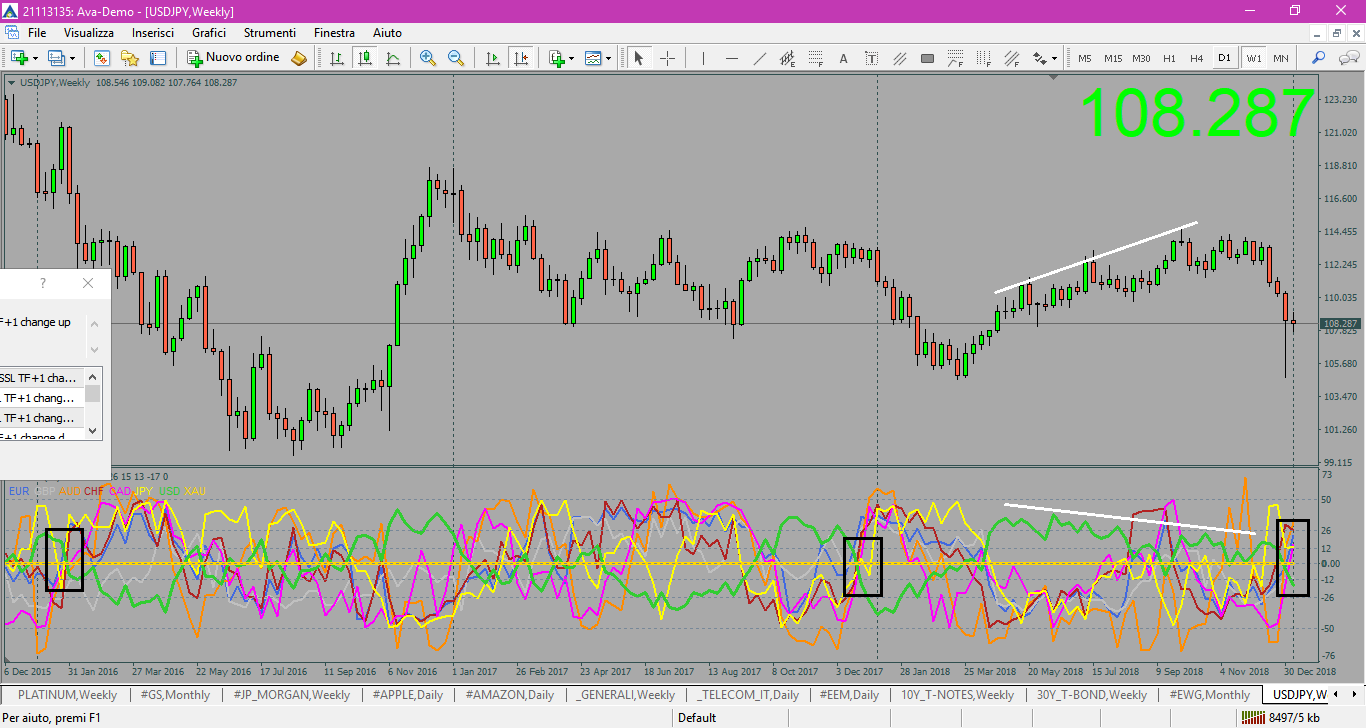Draw a horizontal line

[x=731, y=58]
